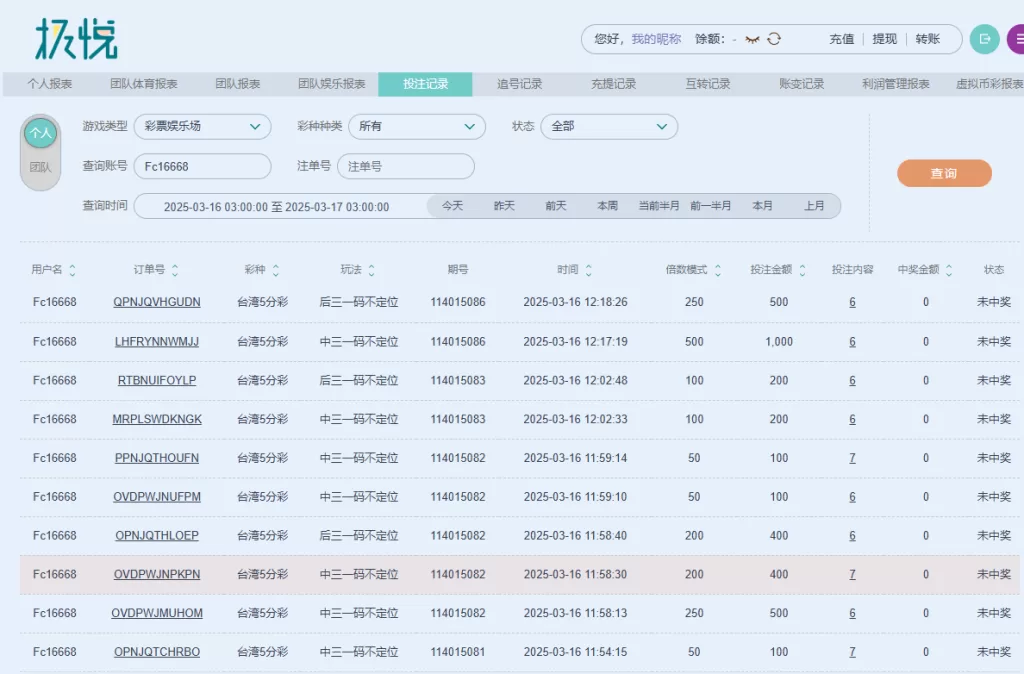
Task: Open the 账变记录 tab
Action: click(x=802, y=84)
